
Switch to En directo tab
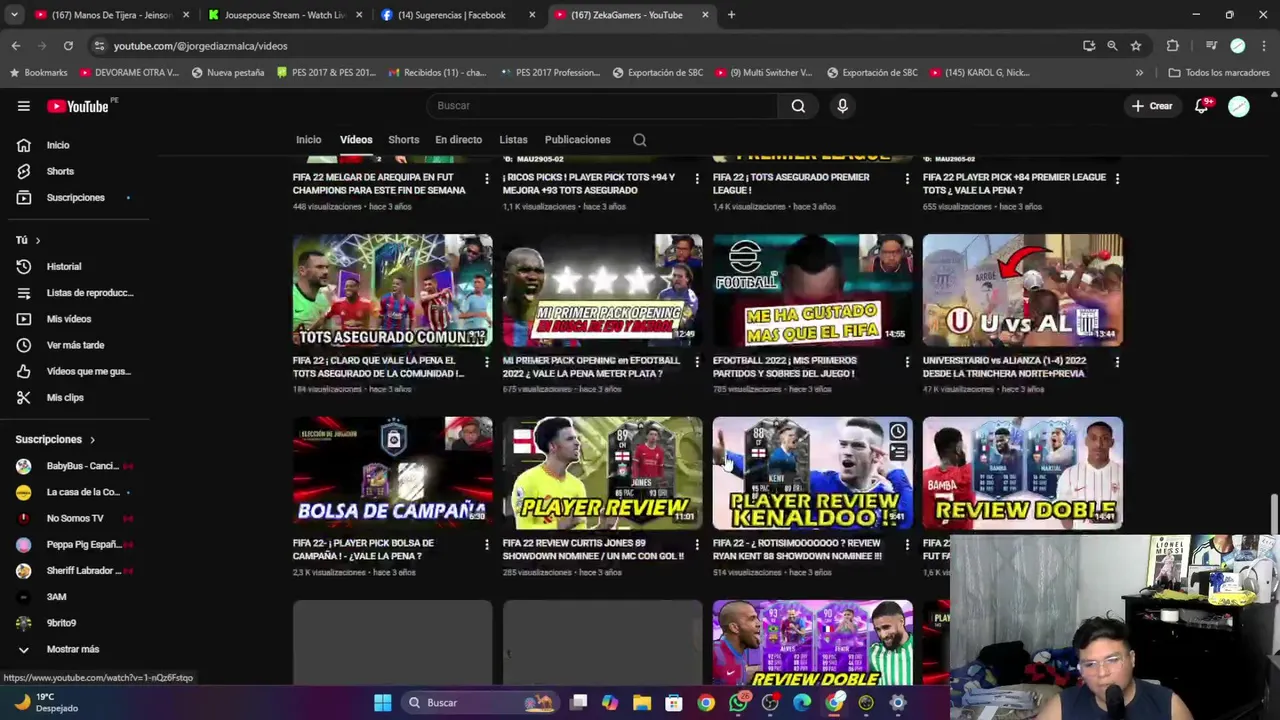458,140
